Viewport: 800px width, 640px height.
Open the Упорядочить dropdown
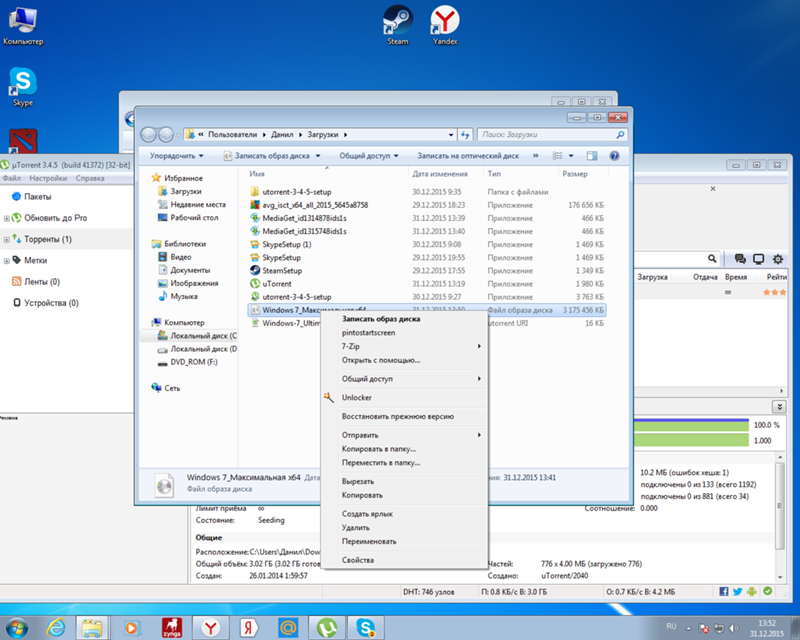177,156
